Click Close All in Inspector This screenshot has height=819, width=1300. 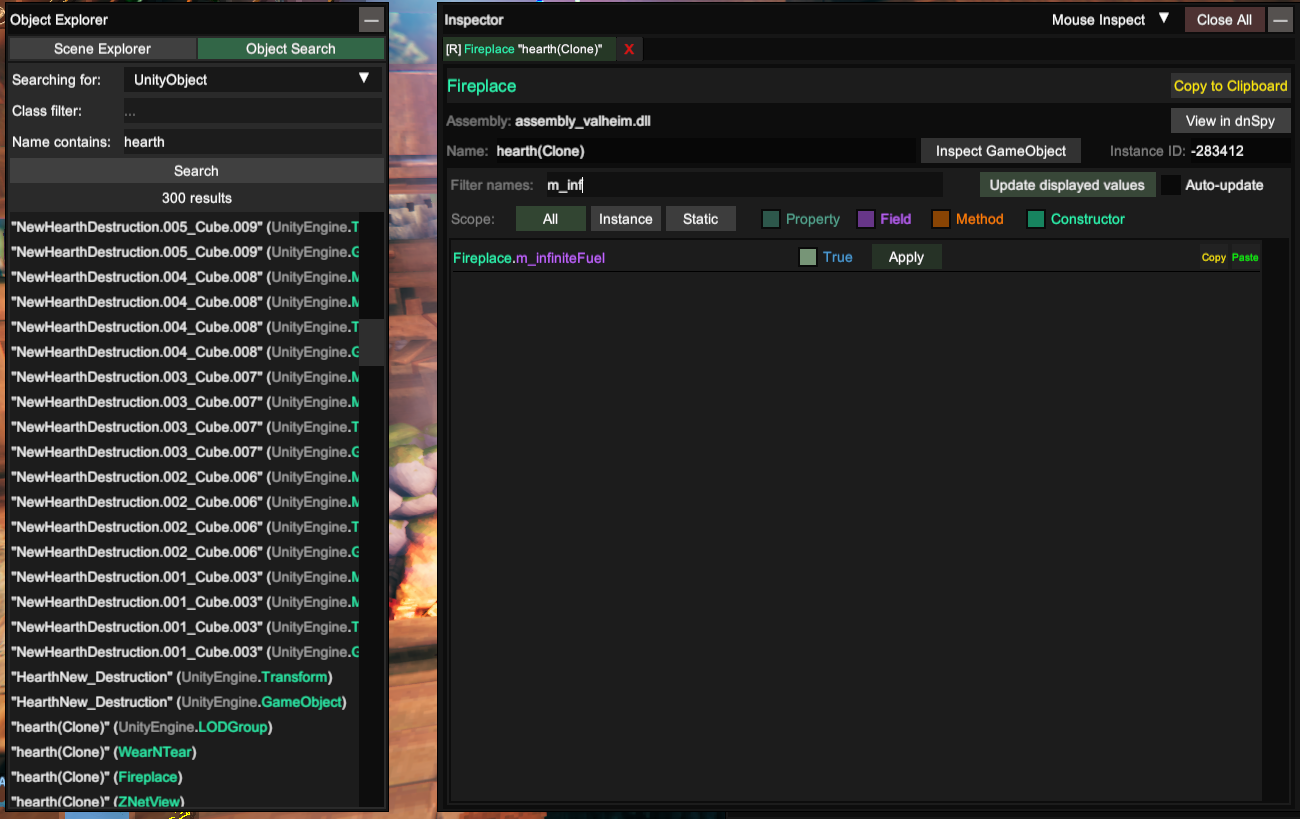point(1224,20)
